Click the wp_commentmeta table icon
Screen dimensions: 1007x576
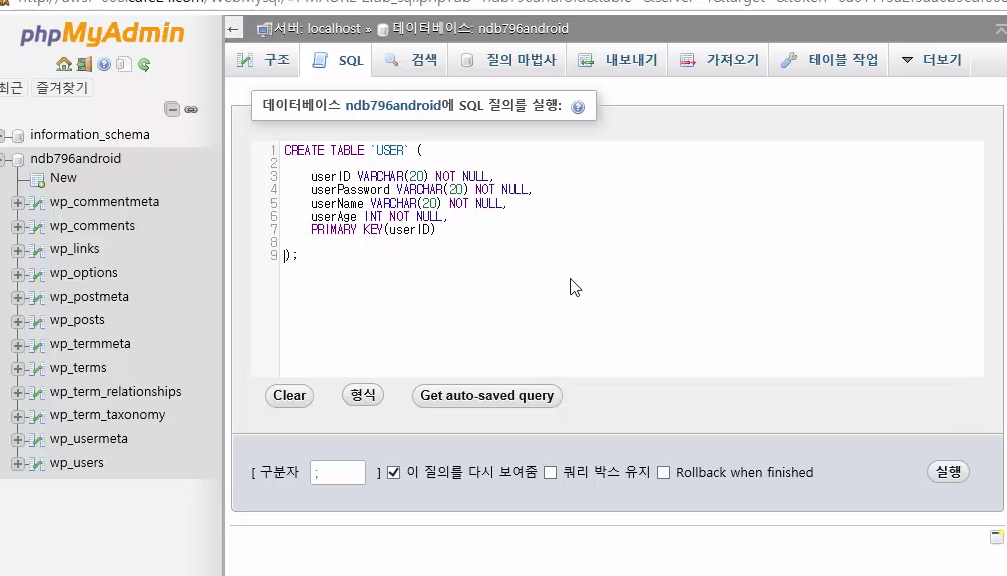pyautogui.click(x=37, y=203)
